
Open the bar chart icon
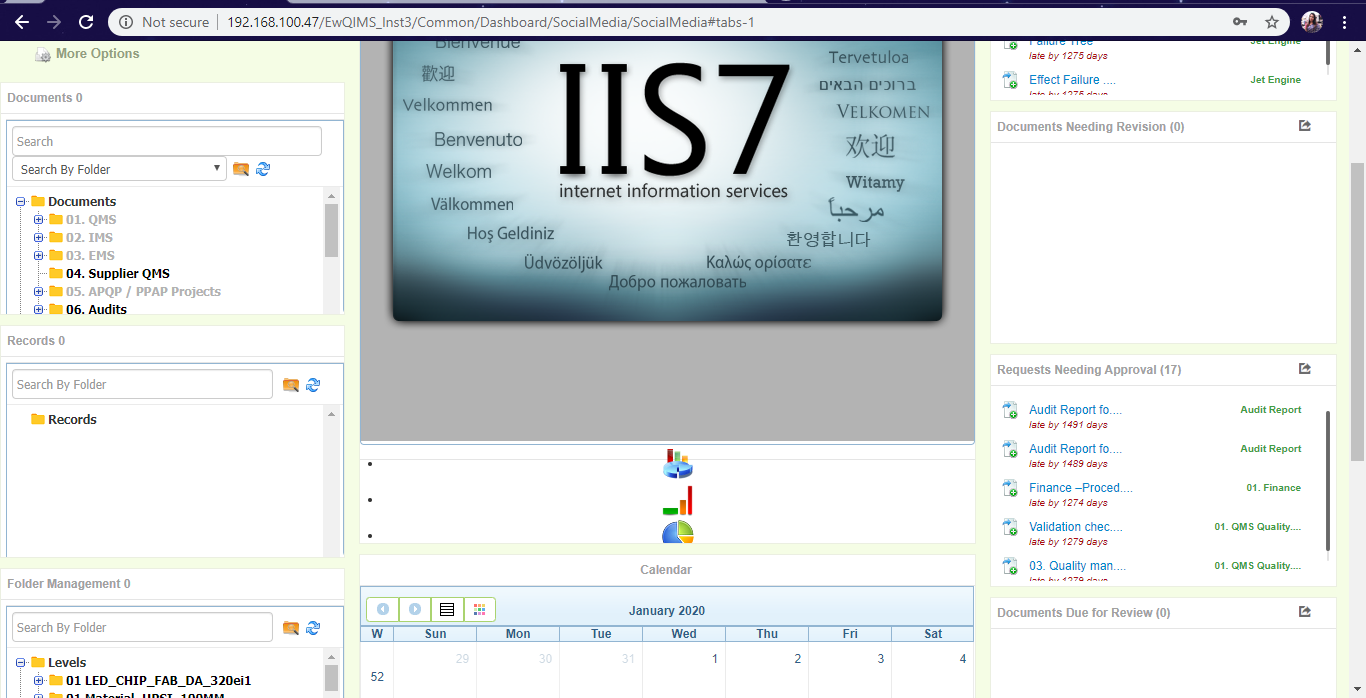point(677,500)
